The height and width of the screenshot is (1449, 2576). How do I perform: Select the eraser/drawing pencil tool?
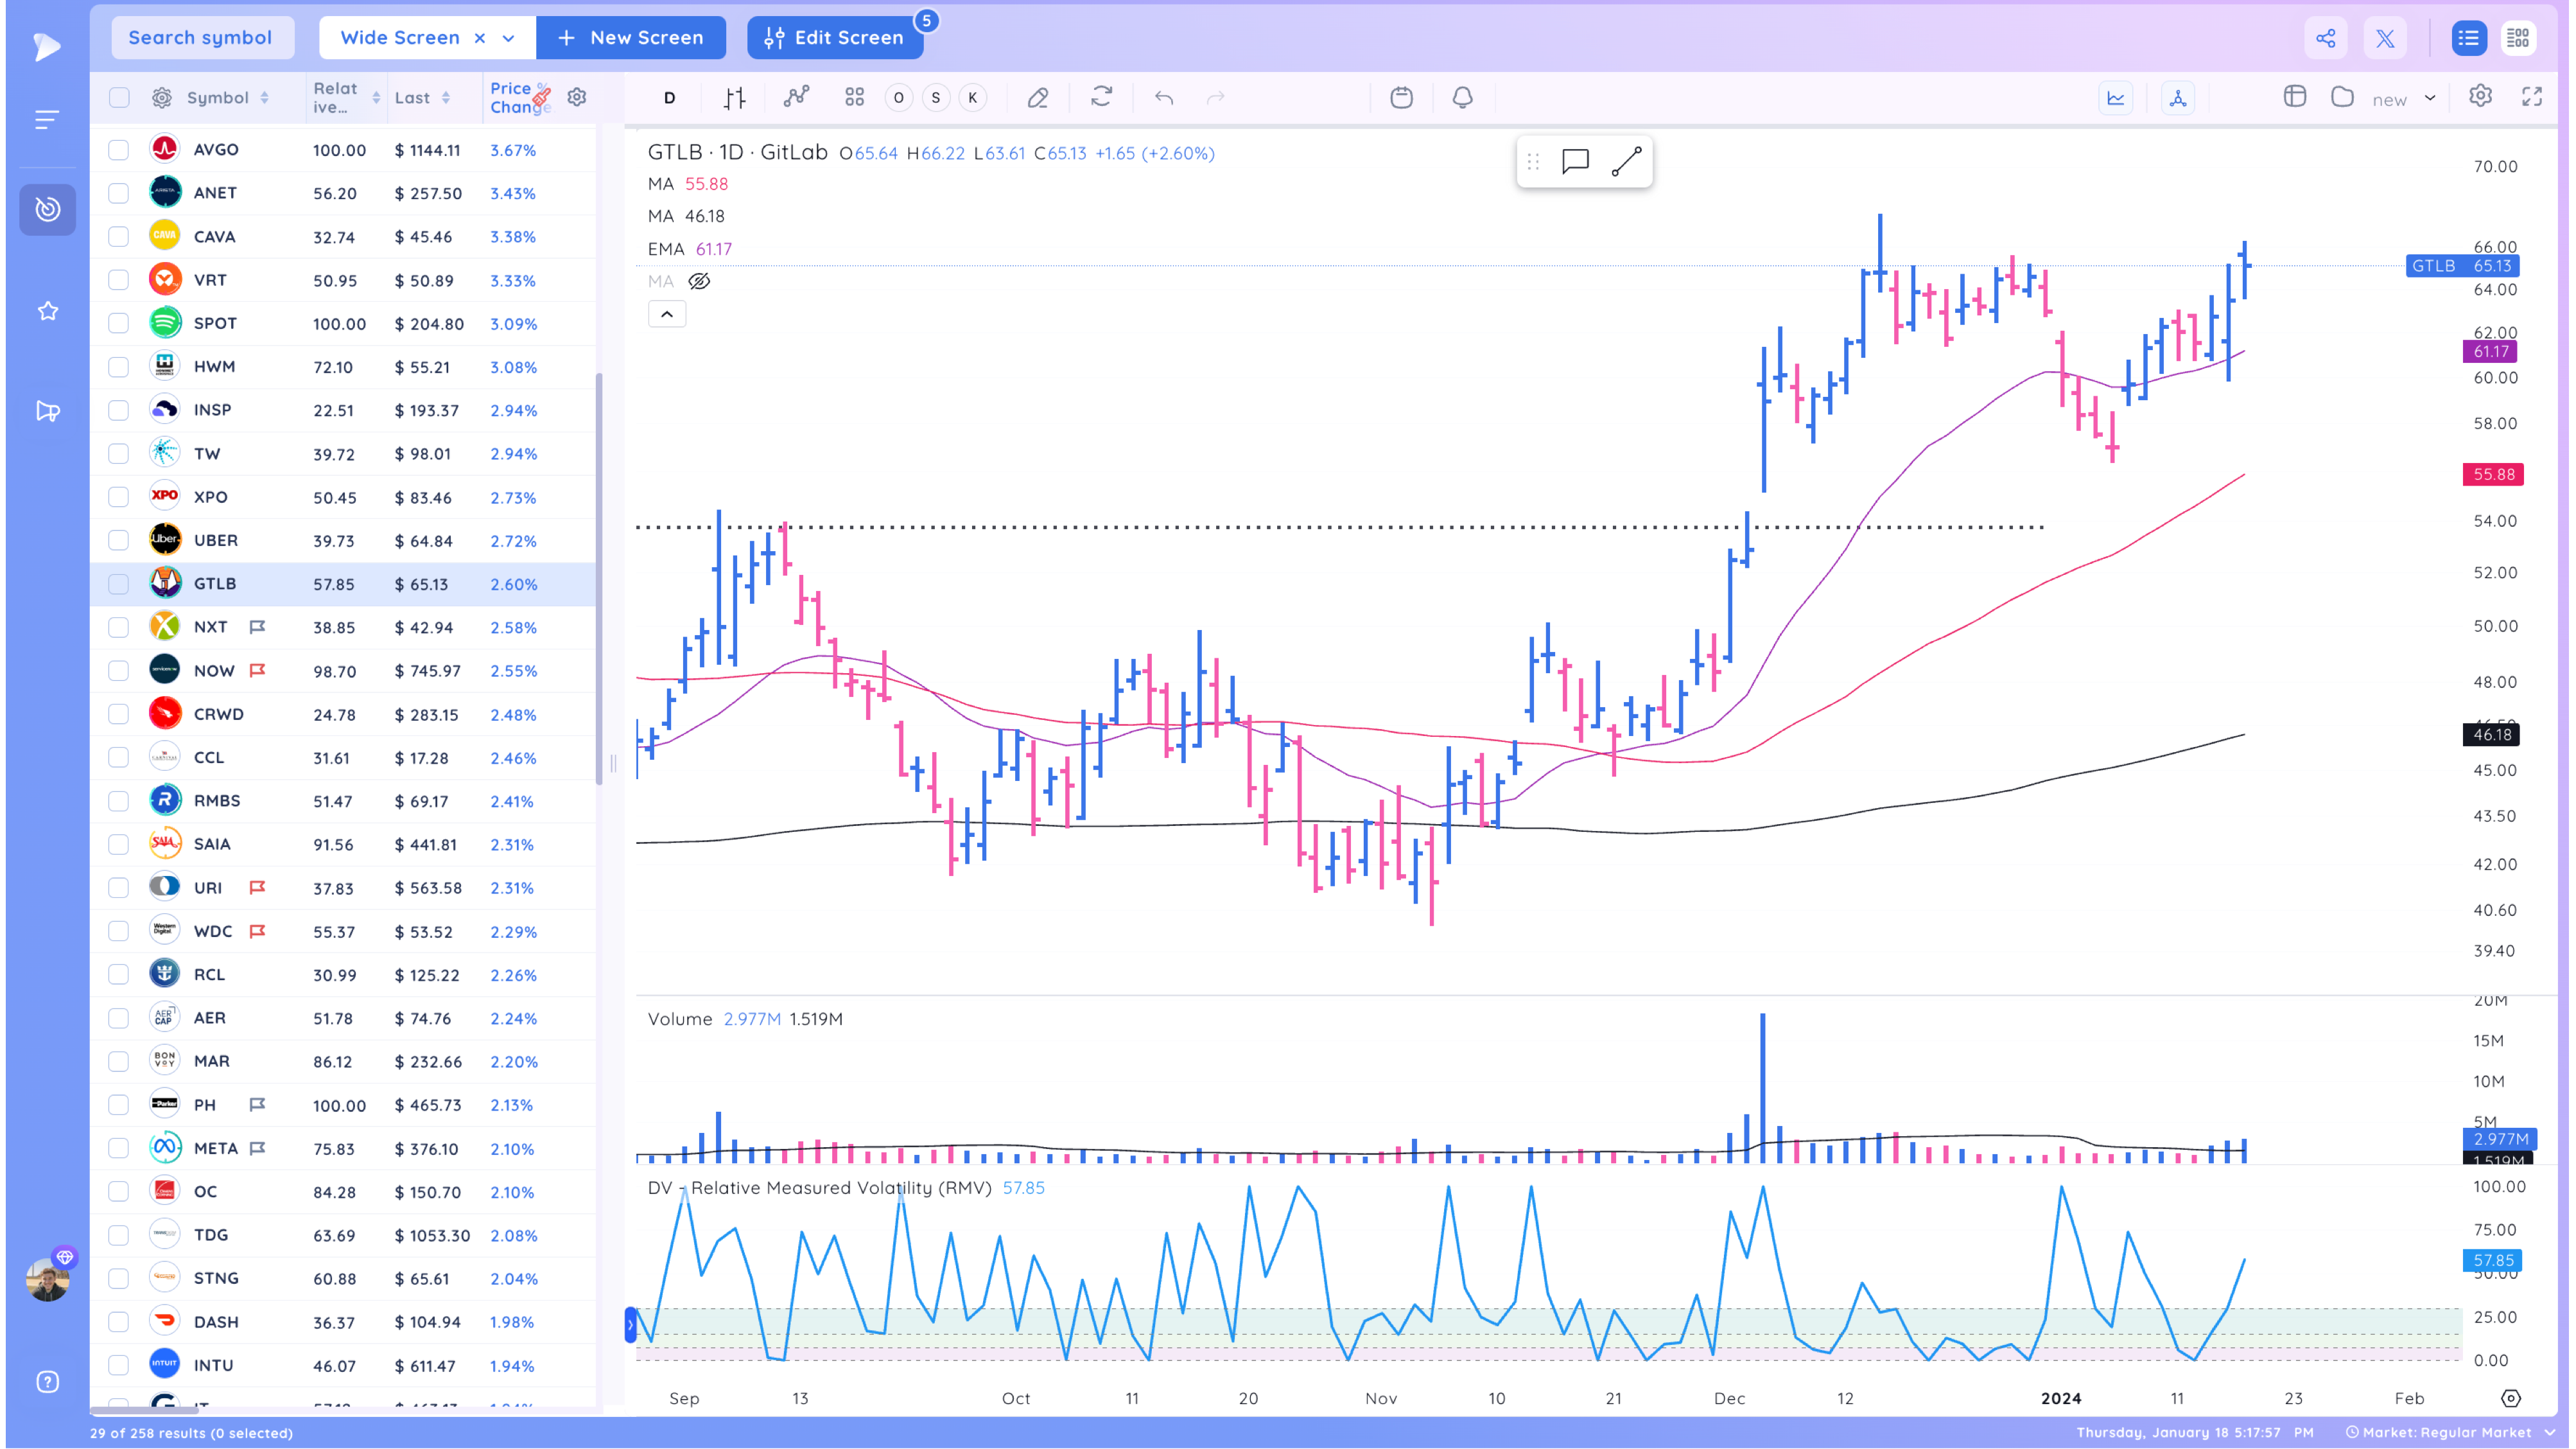1038,97
